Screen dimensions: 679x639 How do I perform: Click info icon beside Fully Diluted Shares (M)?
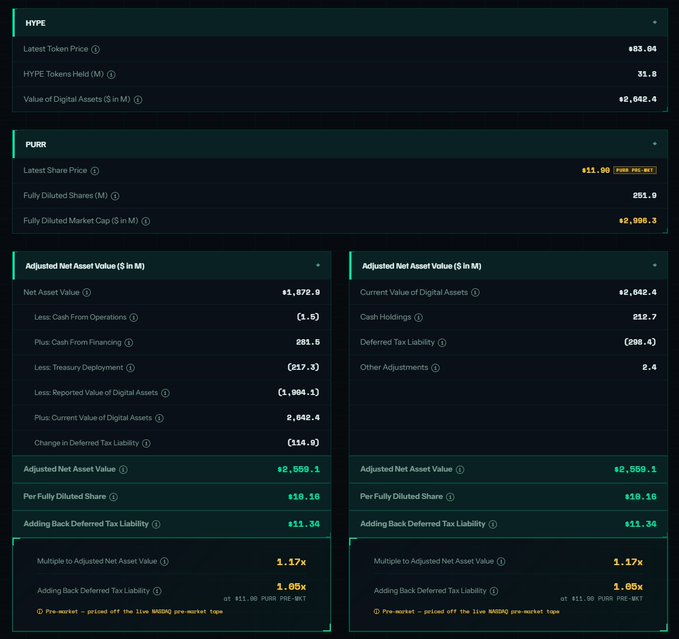(115, 196)
